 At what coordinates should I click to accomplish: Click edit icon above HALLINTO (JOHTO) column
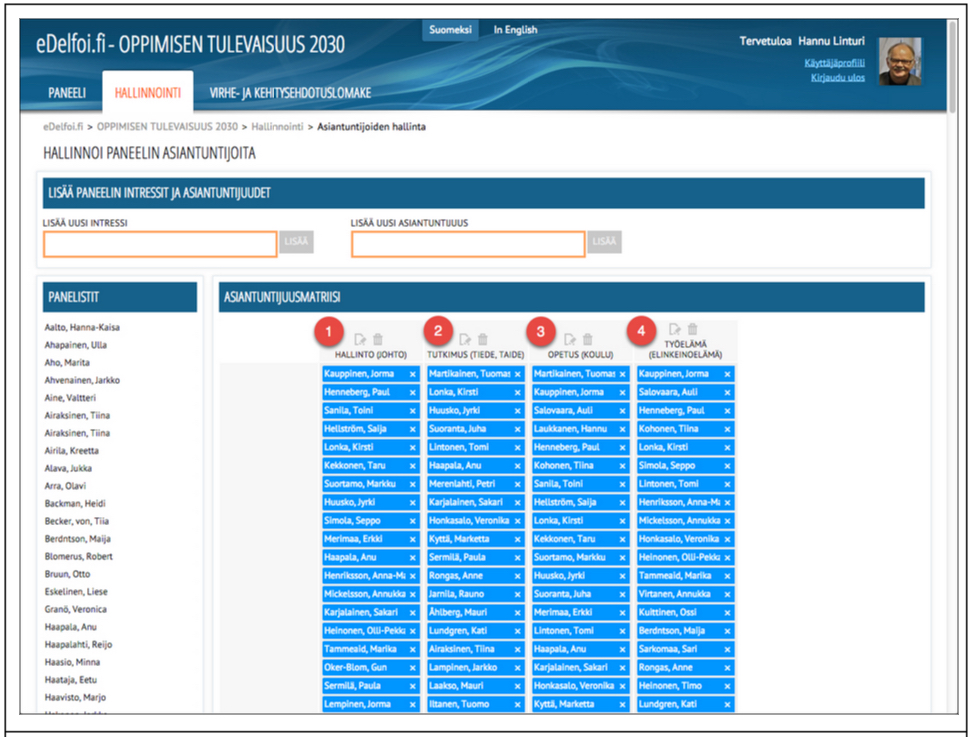pos(360,340)
